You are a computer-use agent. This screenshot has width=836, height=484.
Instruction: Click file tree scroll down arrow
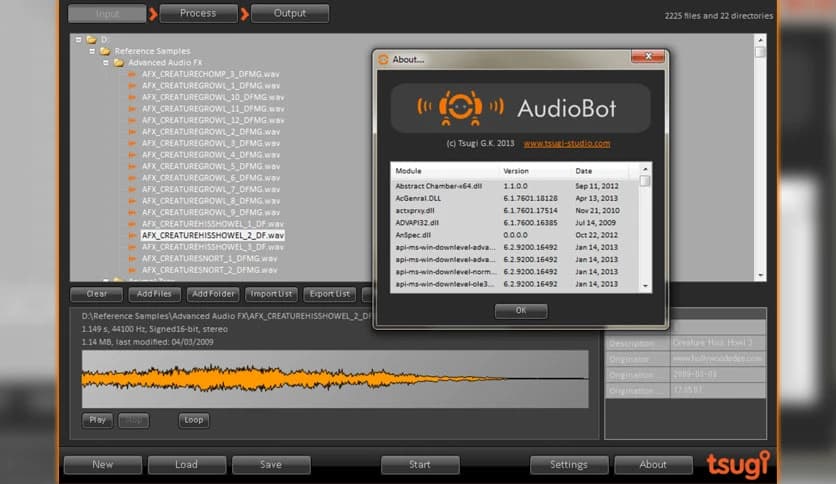point(760,276)
